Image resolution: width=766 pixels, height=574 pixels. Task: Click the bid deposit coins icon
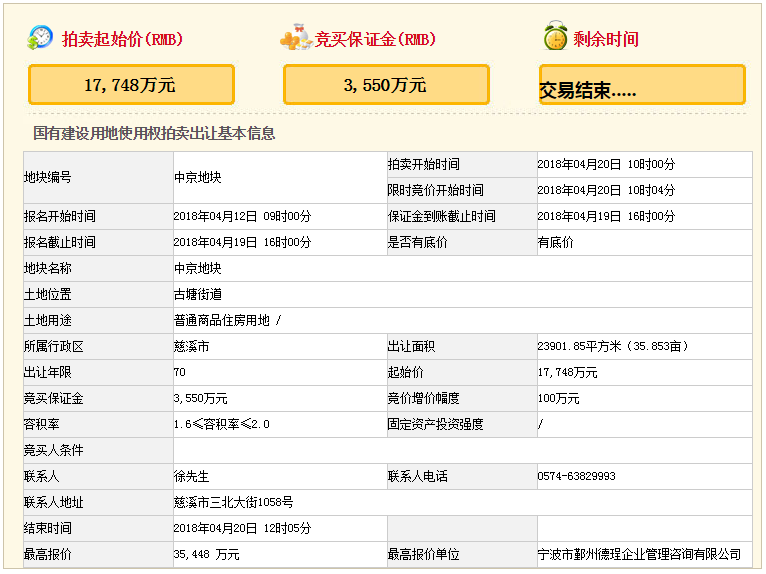click(x=295, y=39)
